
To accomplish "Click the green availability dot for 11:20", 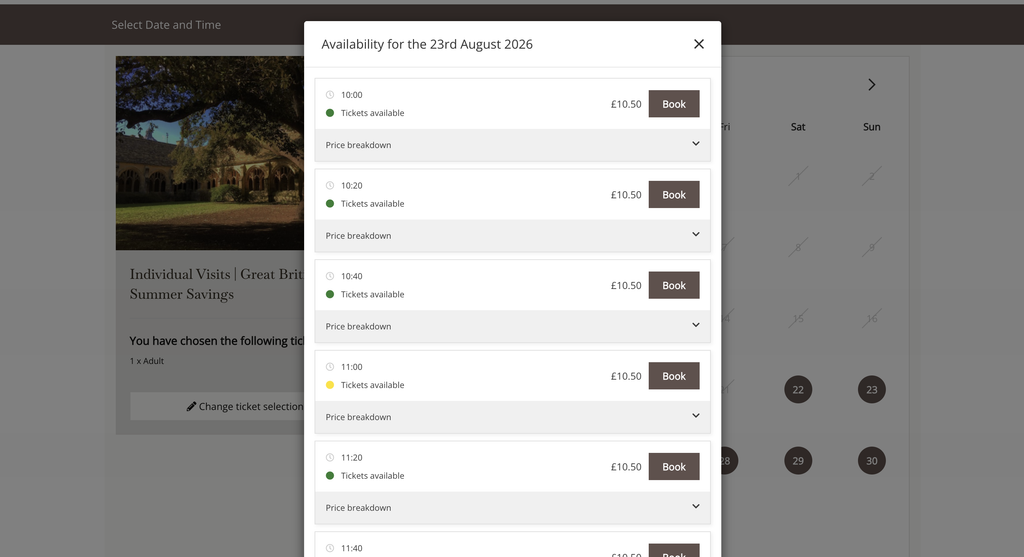I will coord(330,476).
